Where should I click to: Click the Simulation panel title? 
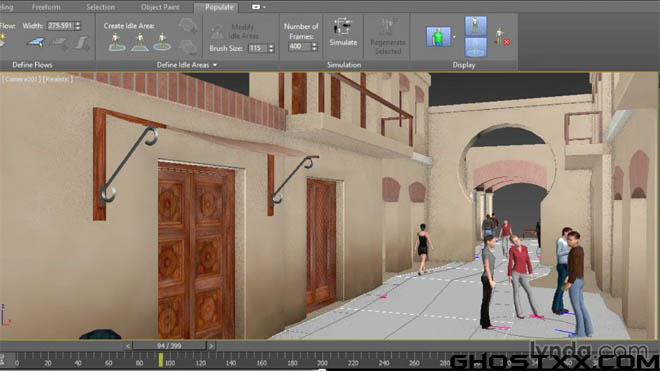tap(344, 65)
